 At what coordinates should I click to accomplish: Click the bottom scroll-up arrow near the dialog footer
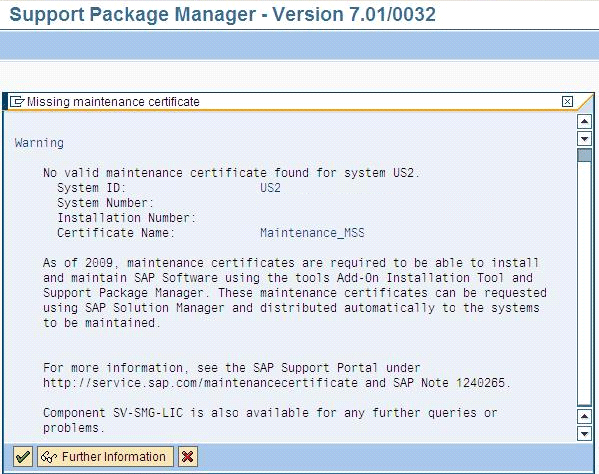pyautogui.click(x=584, y=417)
